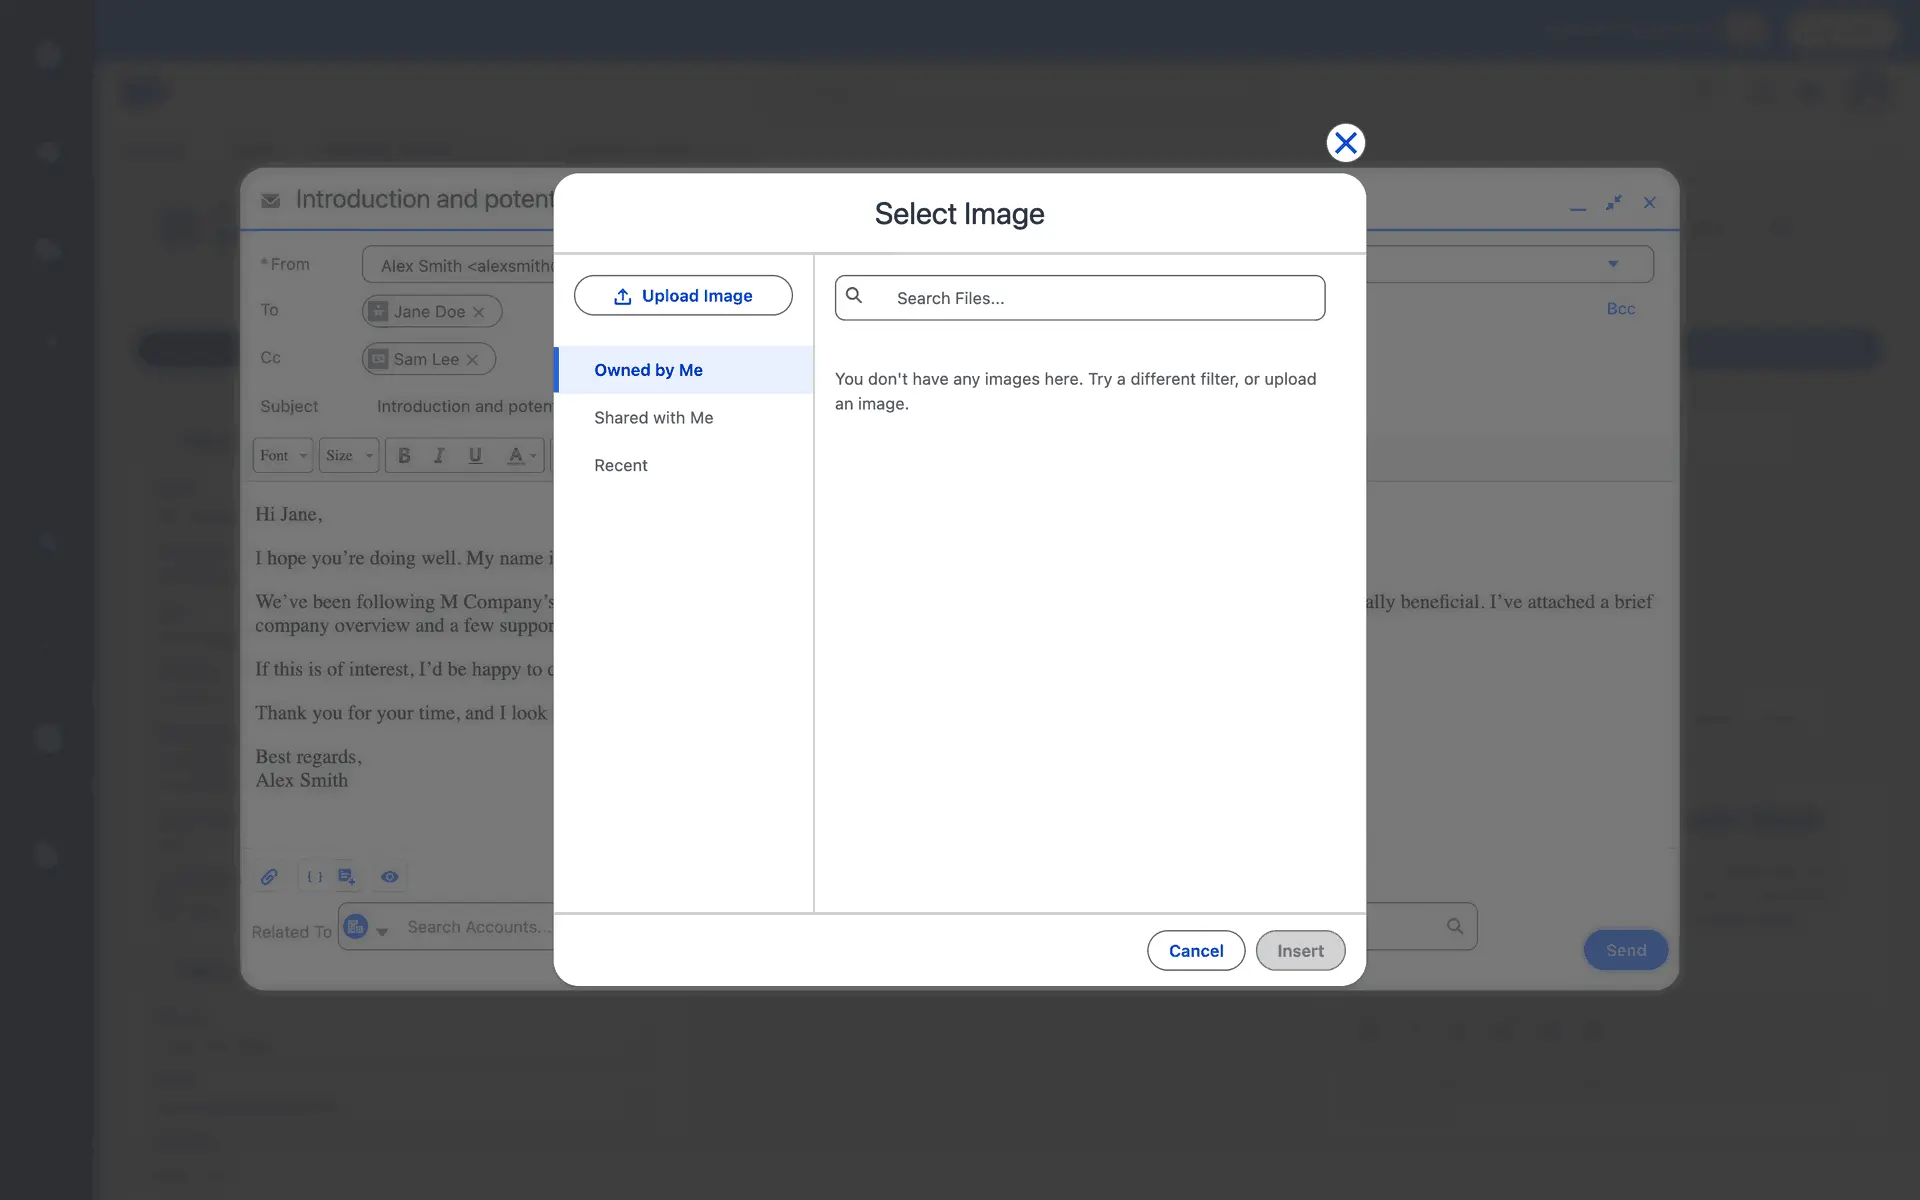Click the insert template icon

[346, 877]
